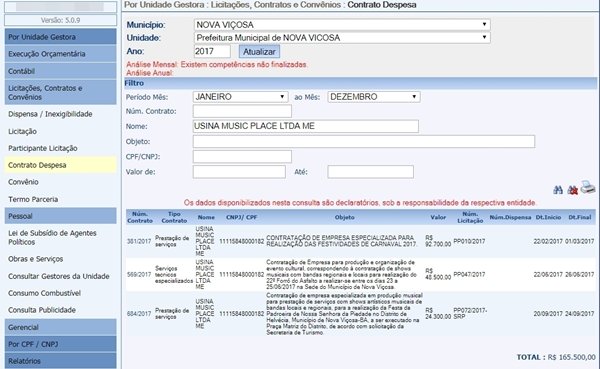Click the Atualizar button

259,52
